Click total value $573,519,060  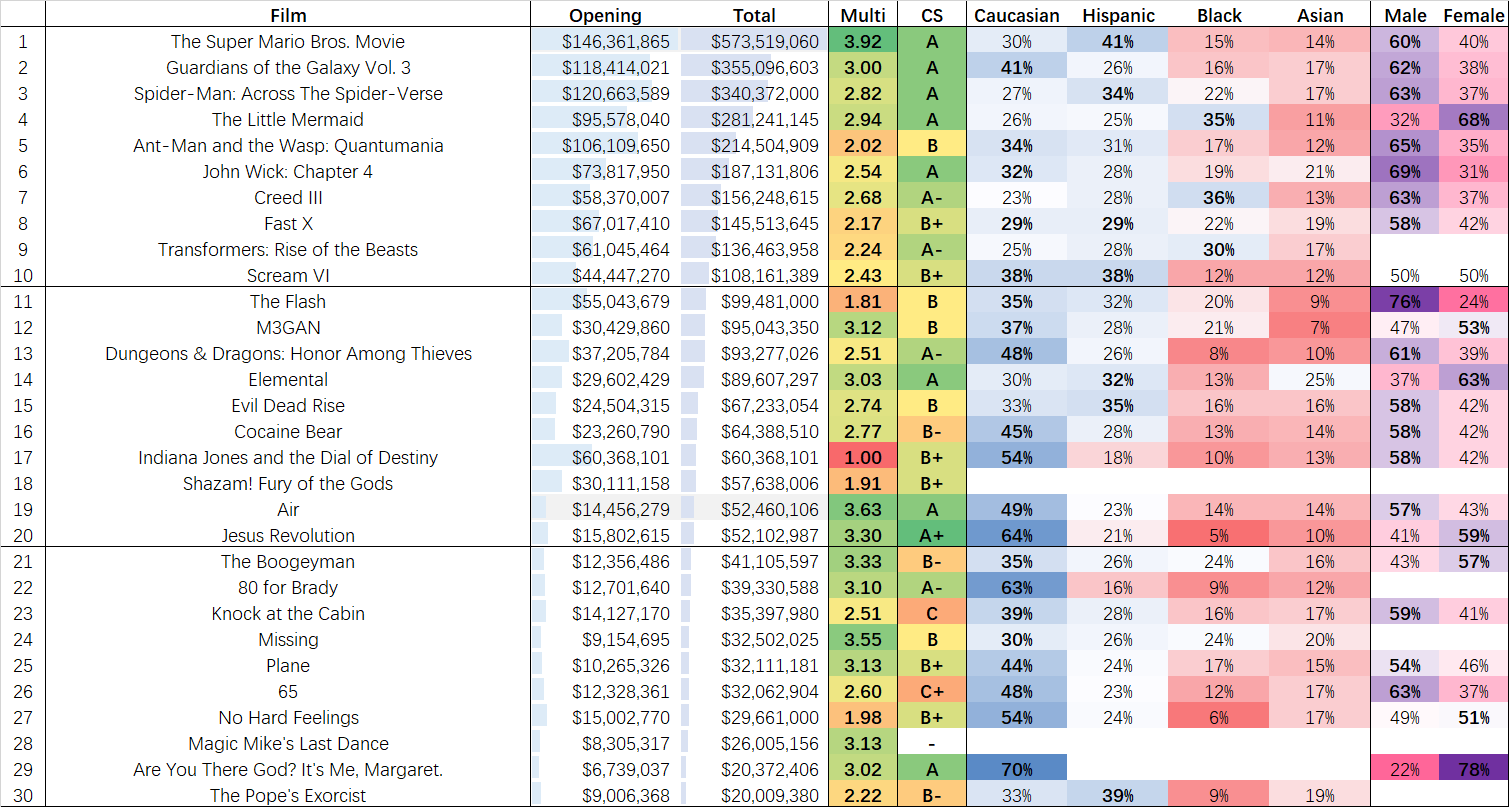[x=754, y=42]
